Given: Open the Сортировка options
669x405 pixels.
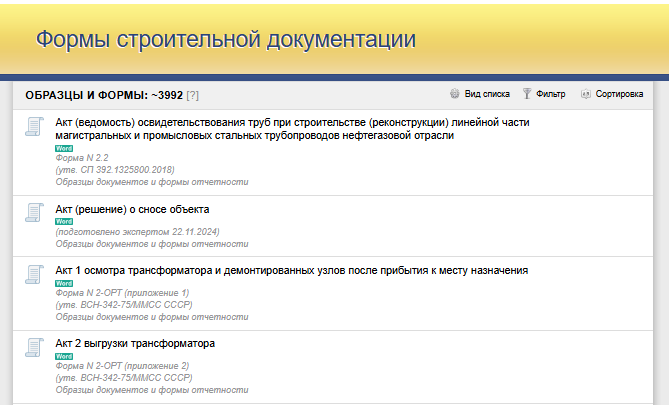Looking at the screenshot, I should [x=619, y=94].
